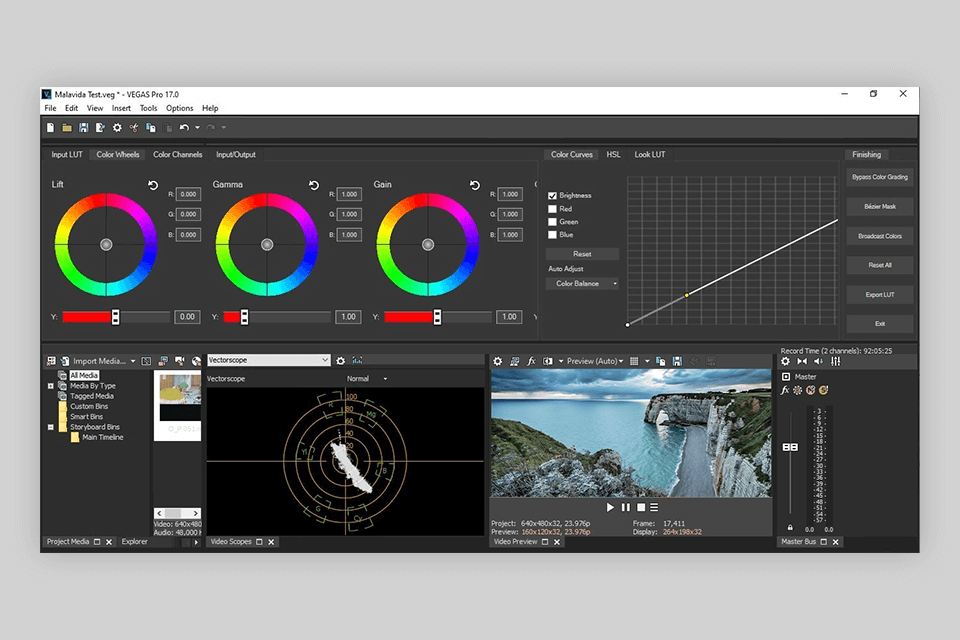Reset the Gain color wheel
Screen dimensions: 960x640
tap(475, 185)
